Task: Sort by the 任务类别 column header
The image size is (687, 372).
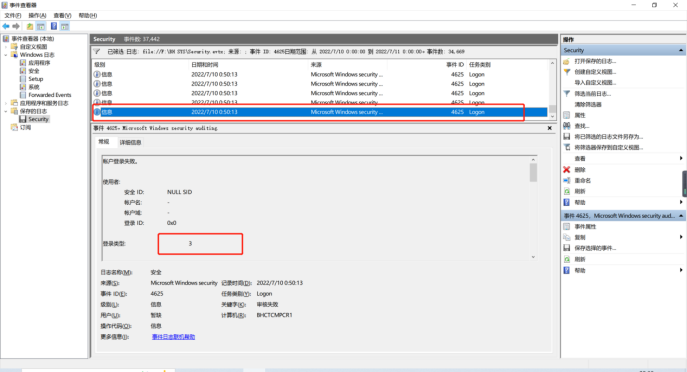Action: [480, 64]
